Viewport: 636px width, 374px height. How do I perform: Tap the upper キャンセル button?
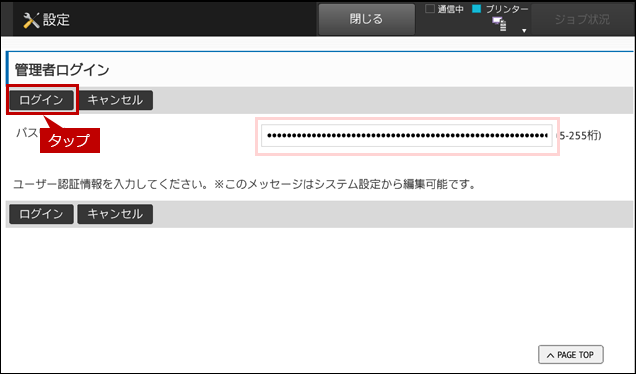click(115, 100)
